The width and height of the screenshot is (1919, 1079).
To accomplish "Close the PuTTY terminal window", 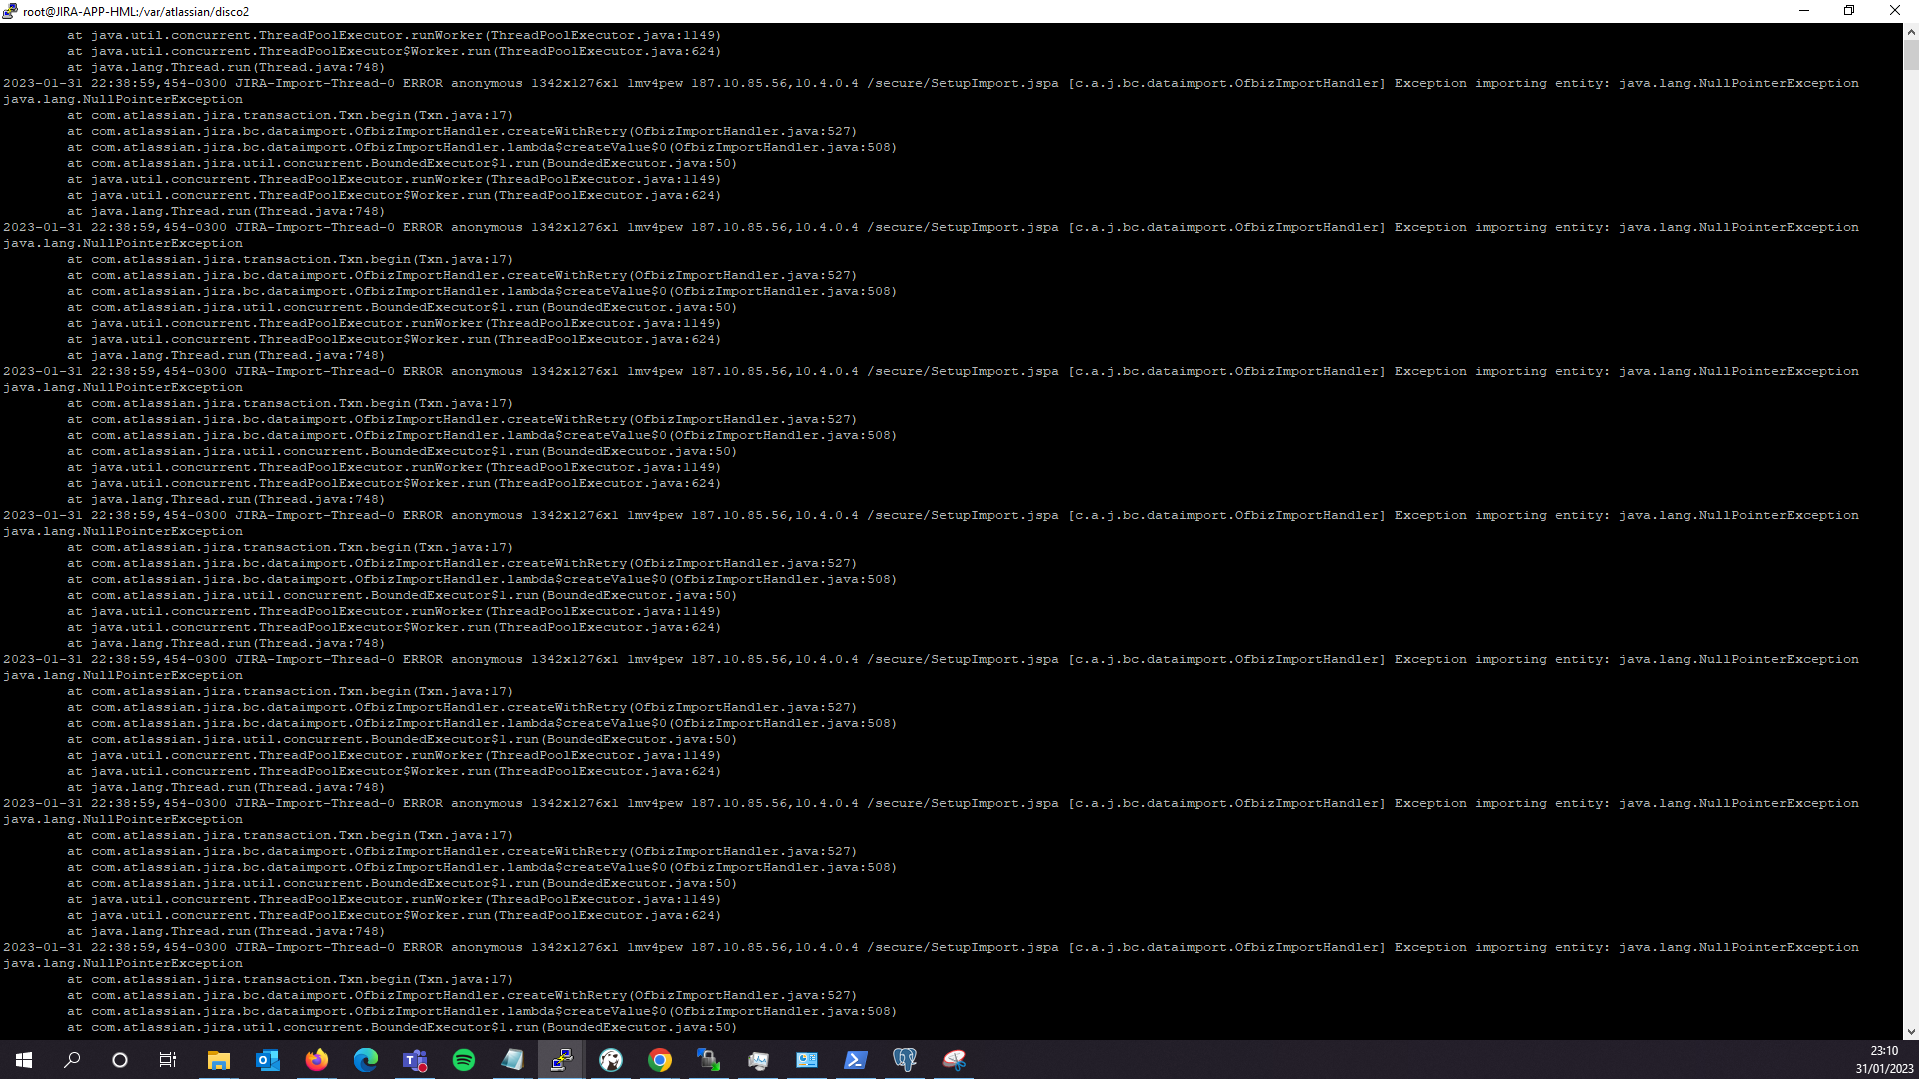I will [1895, 11].
